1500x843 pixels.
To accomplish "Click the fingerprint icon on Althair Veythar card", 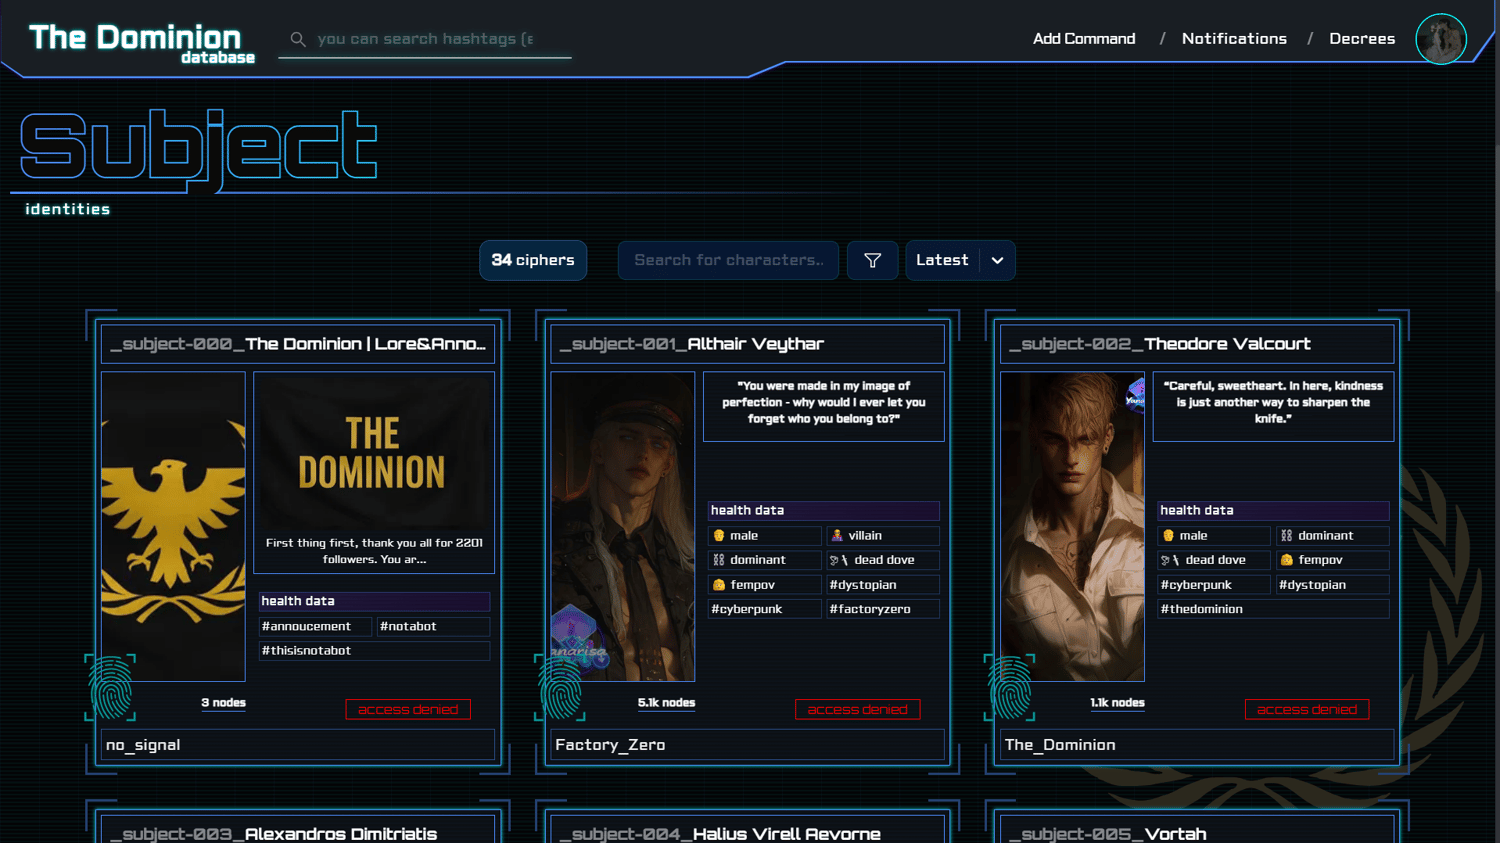I will click(x=560, y=687).
